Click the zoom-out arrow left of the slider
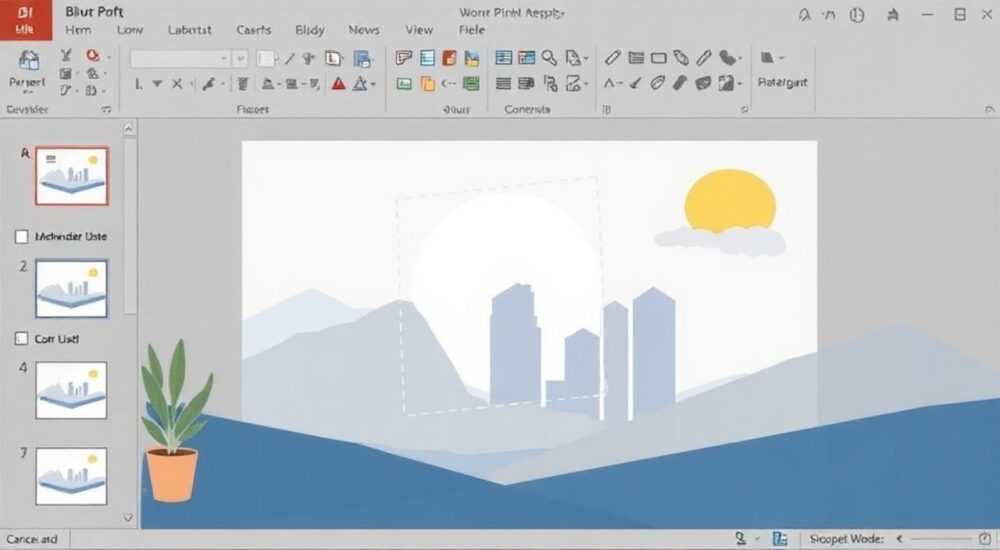Image resolution: width=1000 pixels, height=550 pixels. tap(900, 539)
